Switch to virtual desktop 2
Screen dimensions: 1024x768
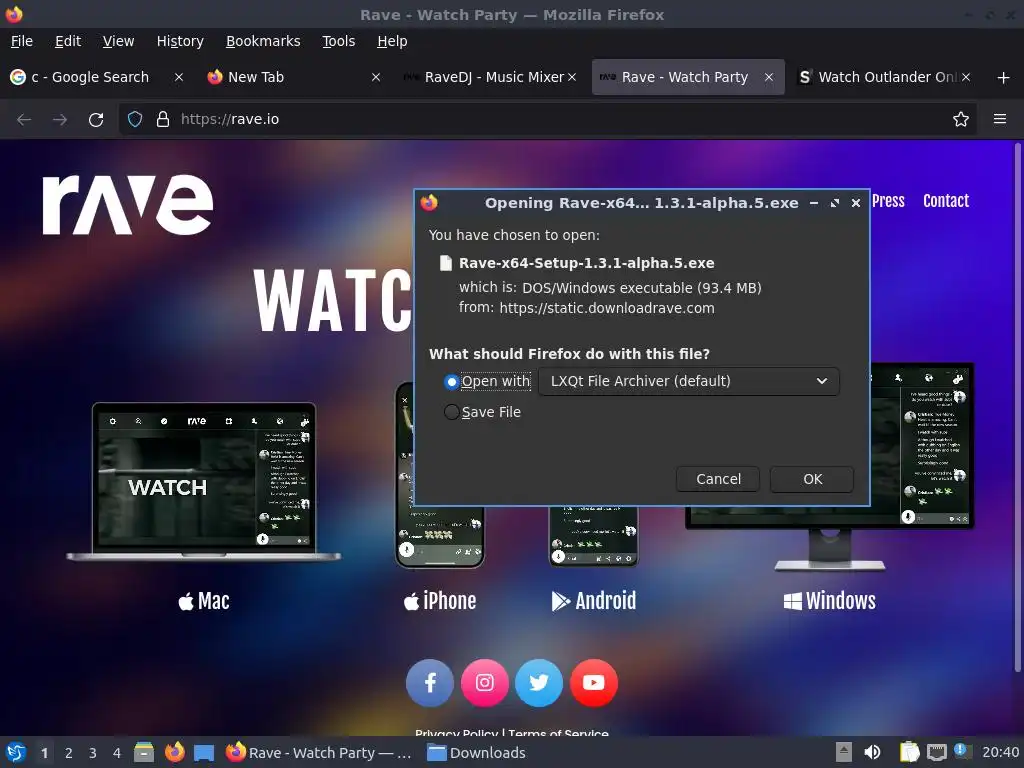68,753
